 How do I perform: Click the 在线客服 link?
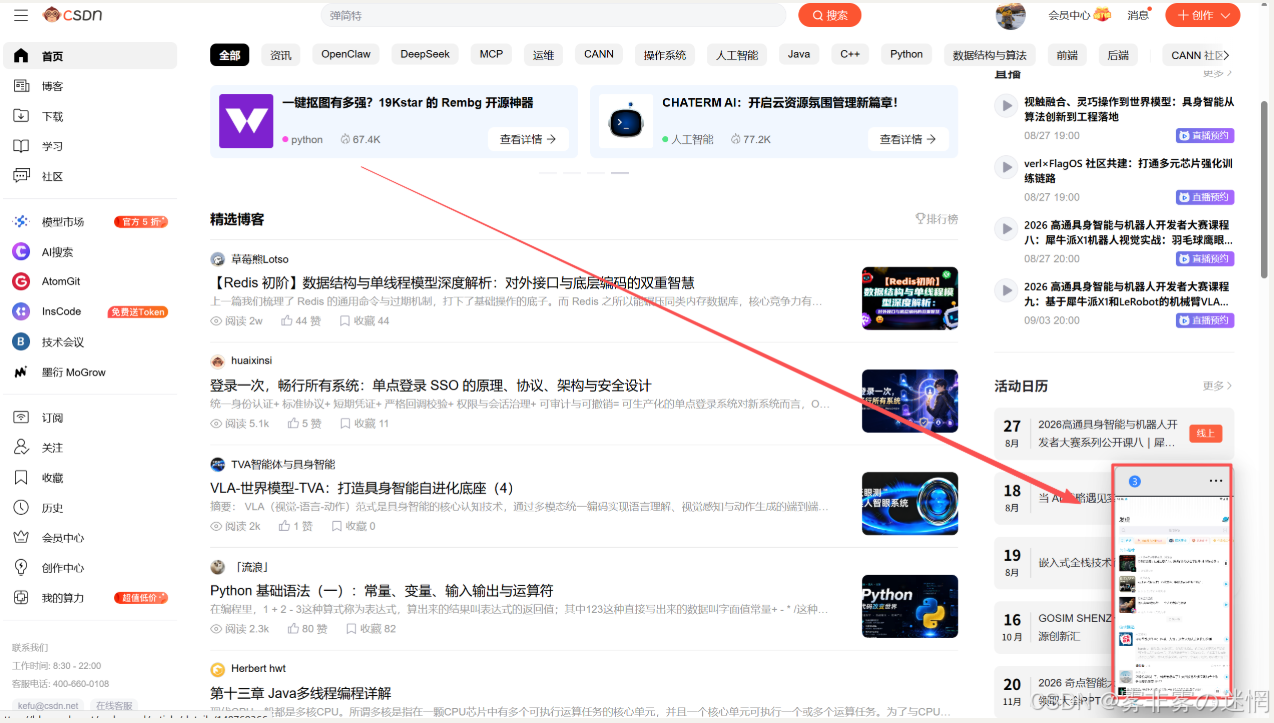pos(113,705)
